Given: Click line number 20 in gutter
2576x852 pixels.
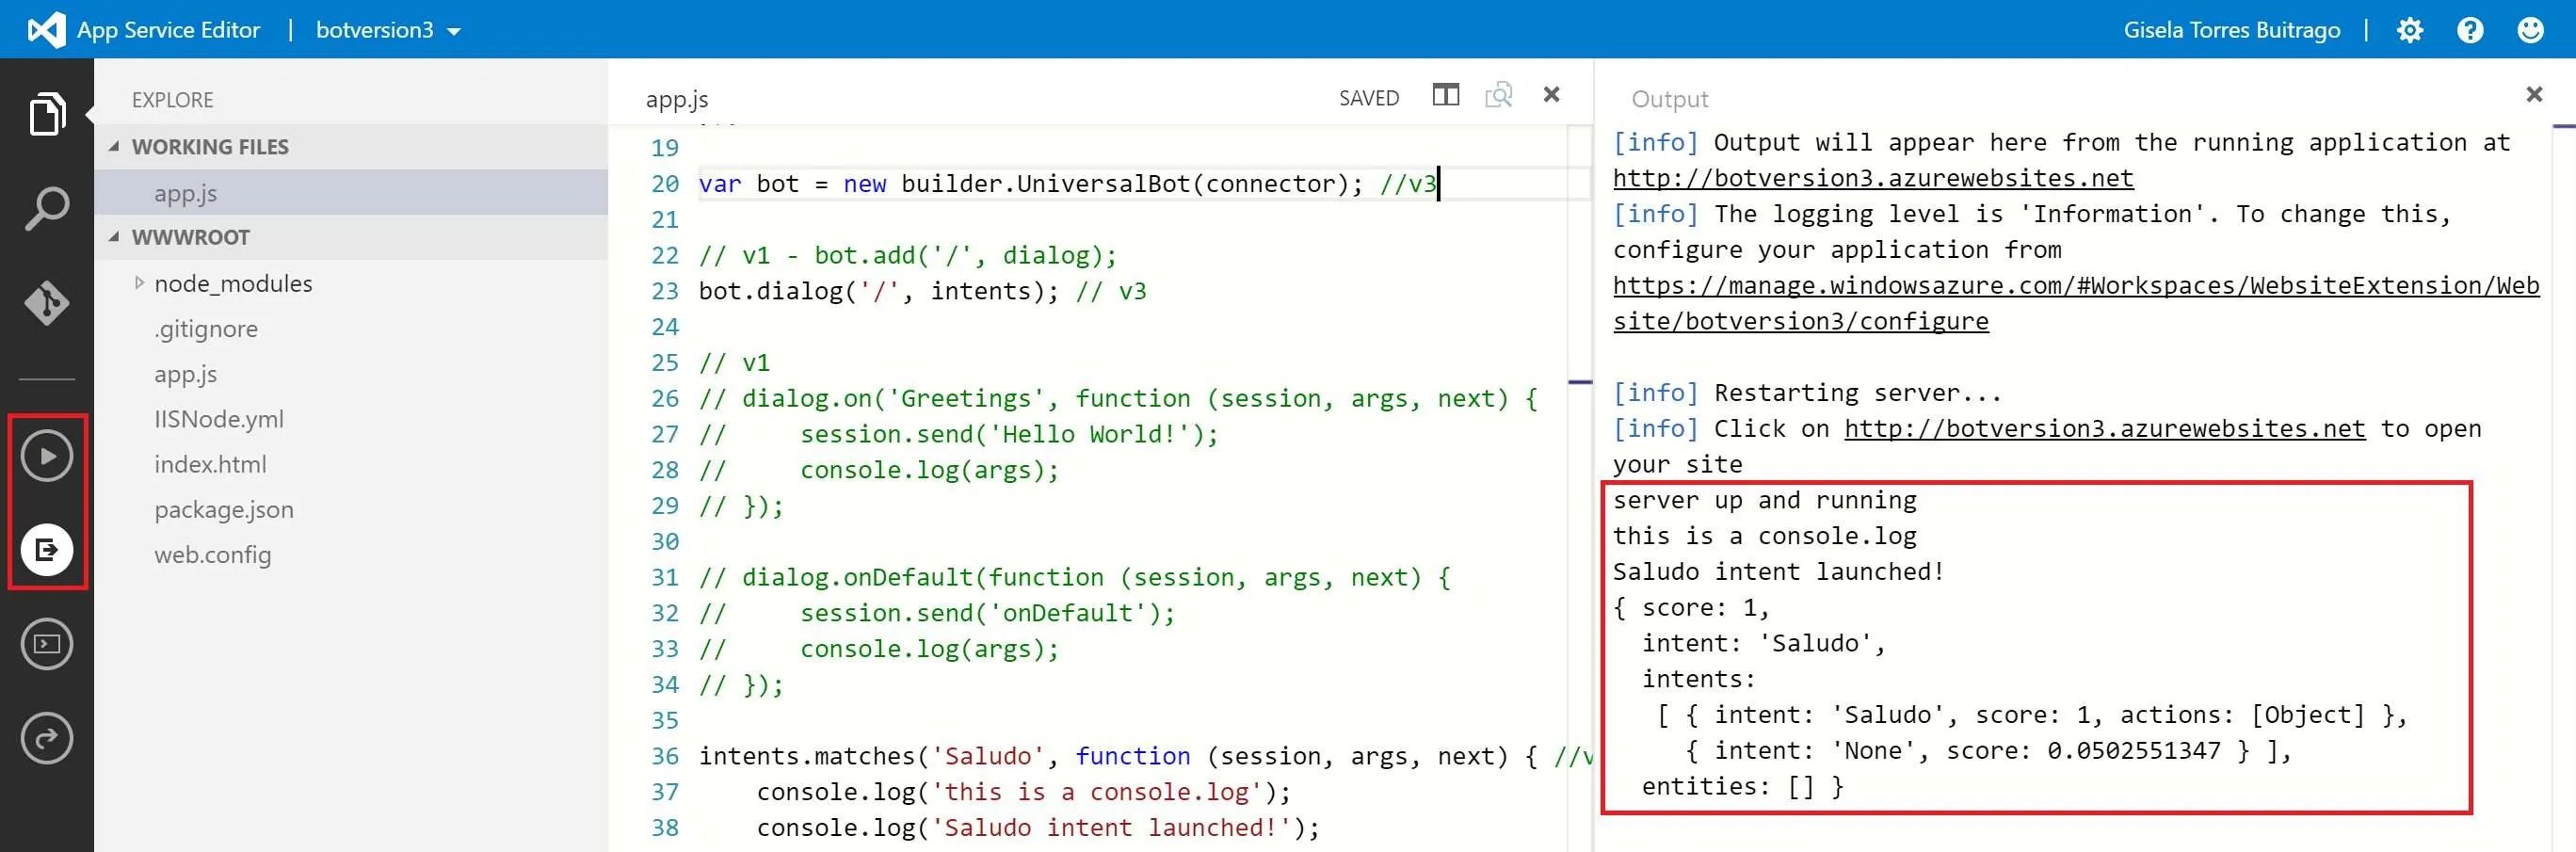Looking at the screenshot, I should coord(665,184).
